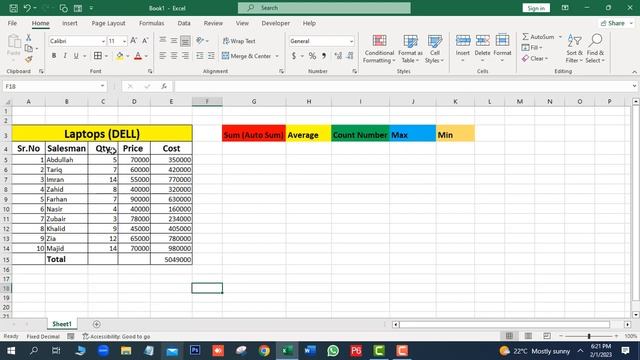Click the Save icon in the title bar
The image size is (640, 360).
point(13,8)
